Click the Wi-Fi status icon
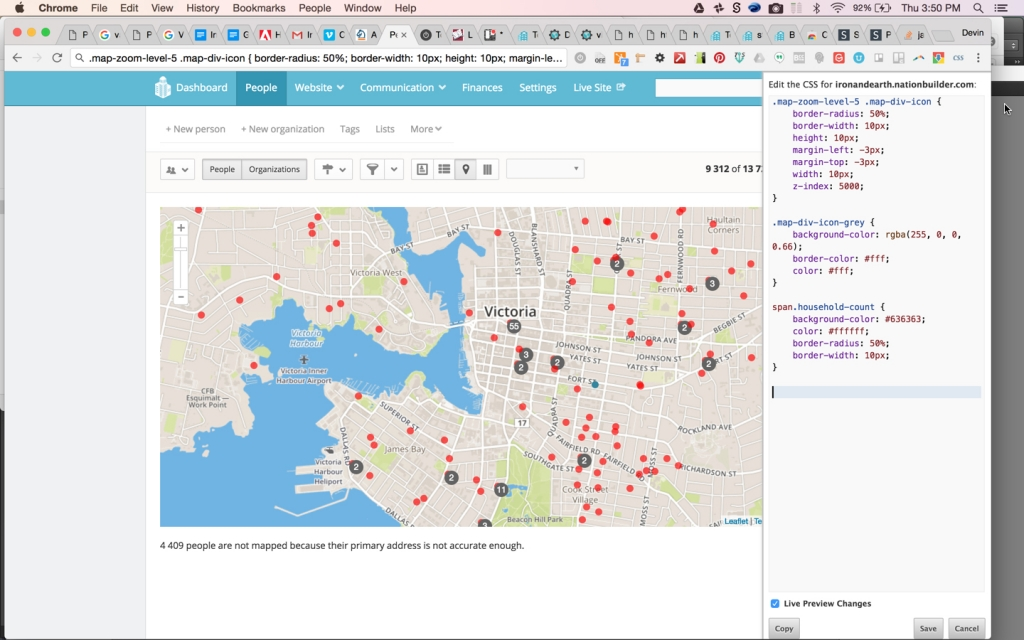Image resolution: width=1024 pixels, height=640 pixels. 837,8
